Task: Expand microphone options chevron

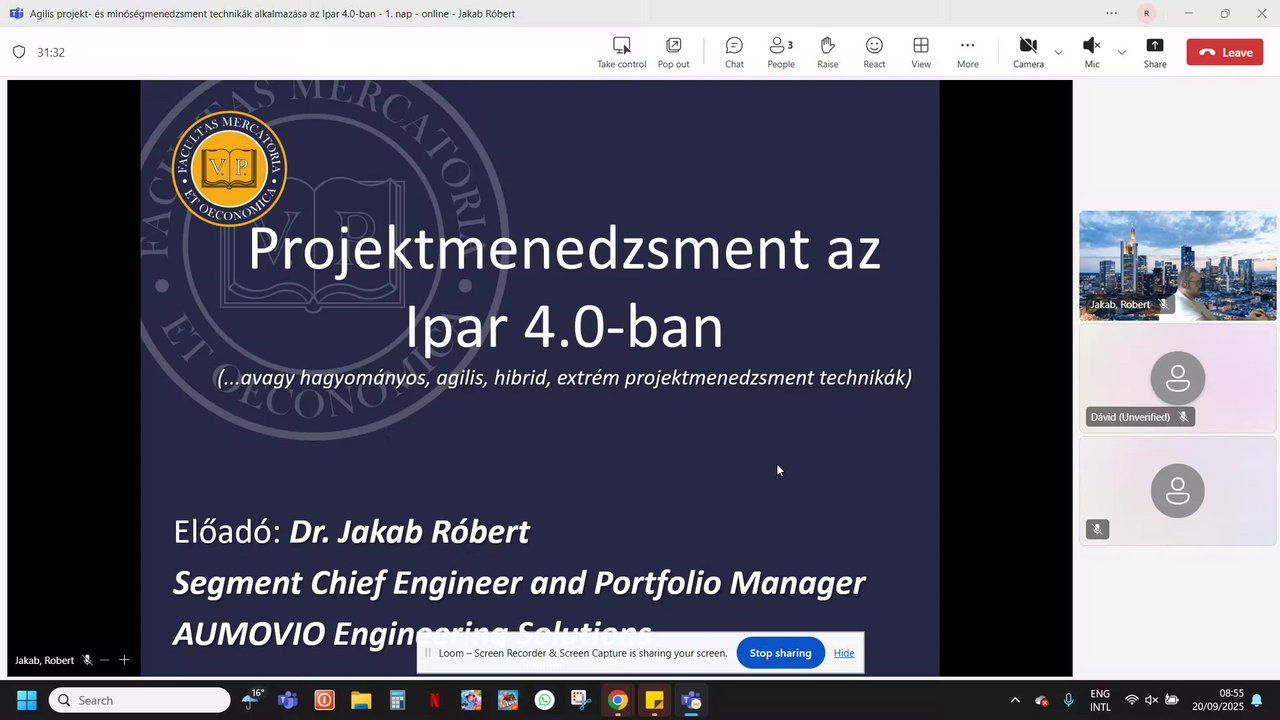Action: point(1121,52)
